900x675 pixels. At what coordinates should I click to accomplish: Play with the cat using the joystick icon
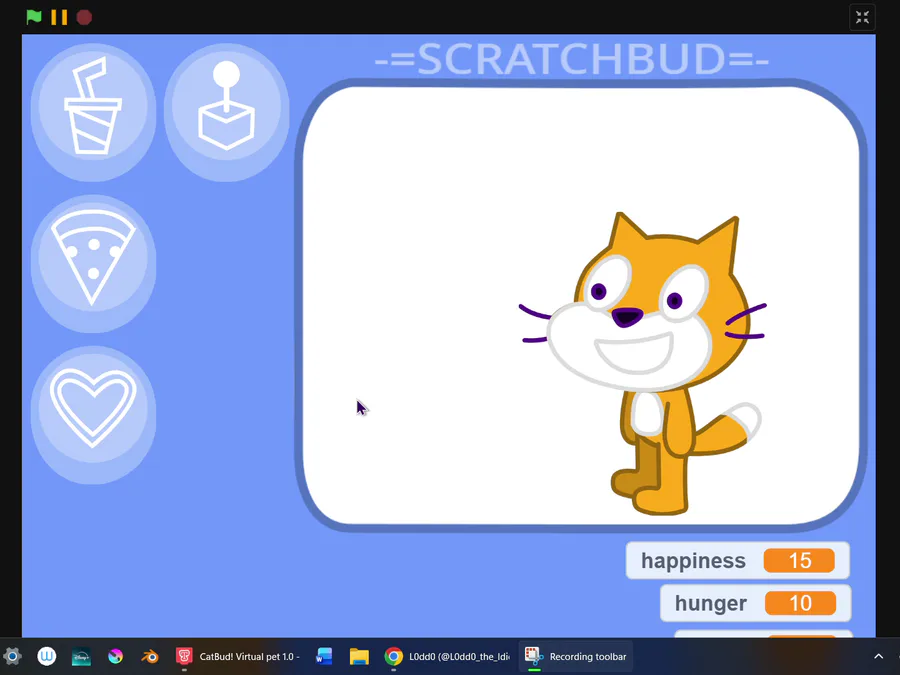[227, 110]
